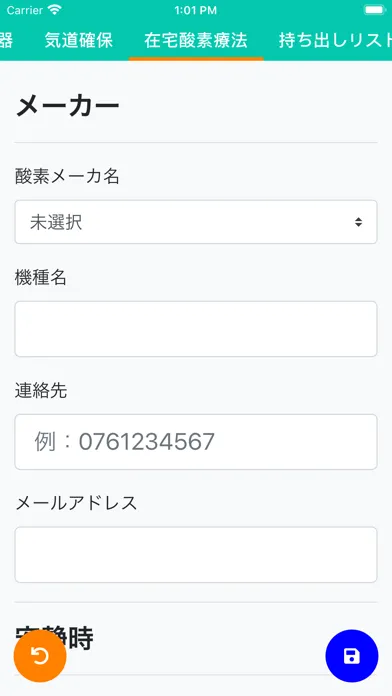Tap the Carrier text in status bar
This screenshot has width=392, height=696.
[x=25, y=10]
